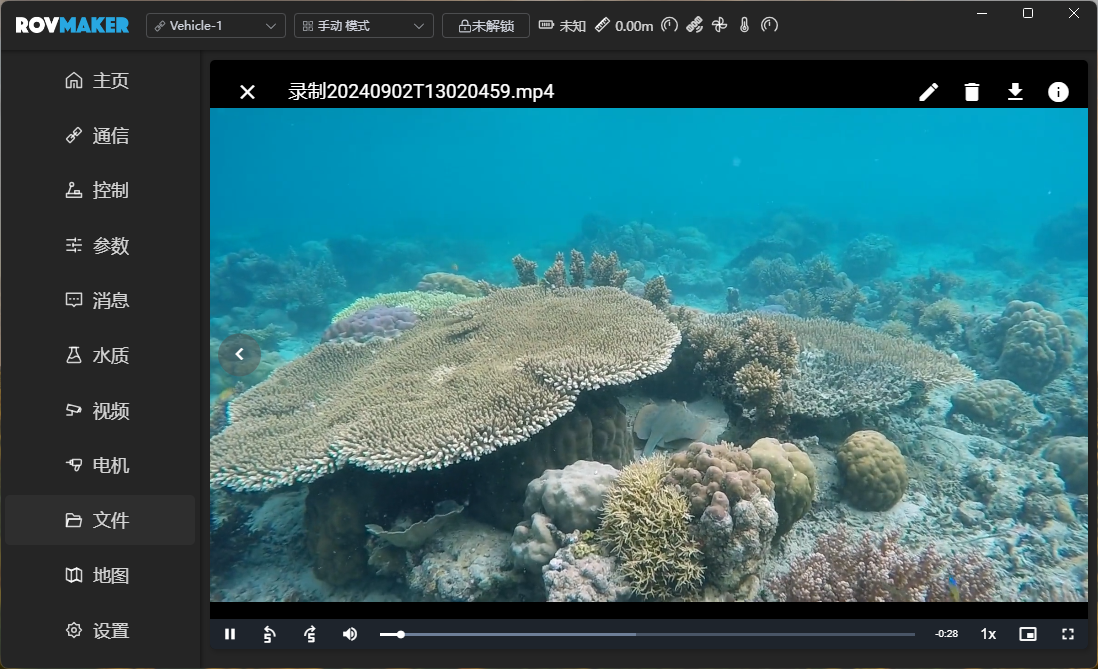
Task: Download the video using the download icon
Action: [x=1015, y=92]
